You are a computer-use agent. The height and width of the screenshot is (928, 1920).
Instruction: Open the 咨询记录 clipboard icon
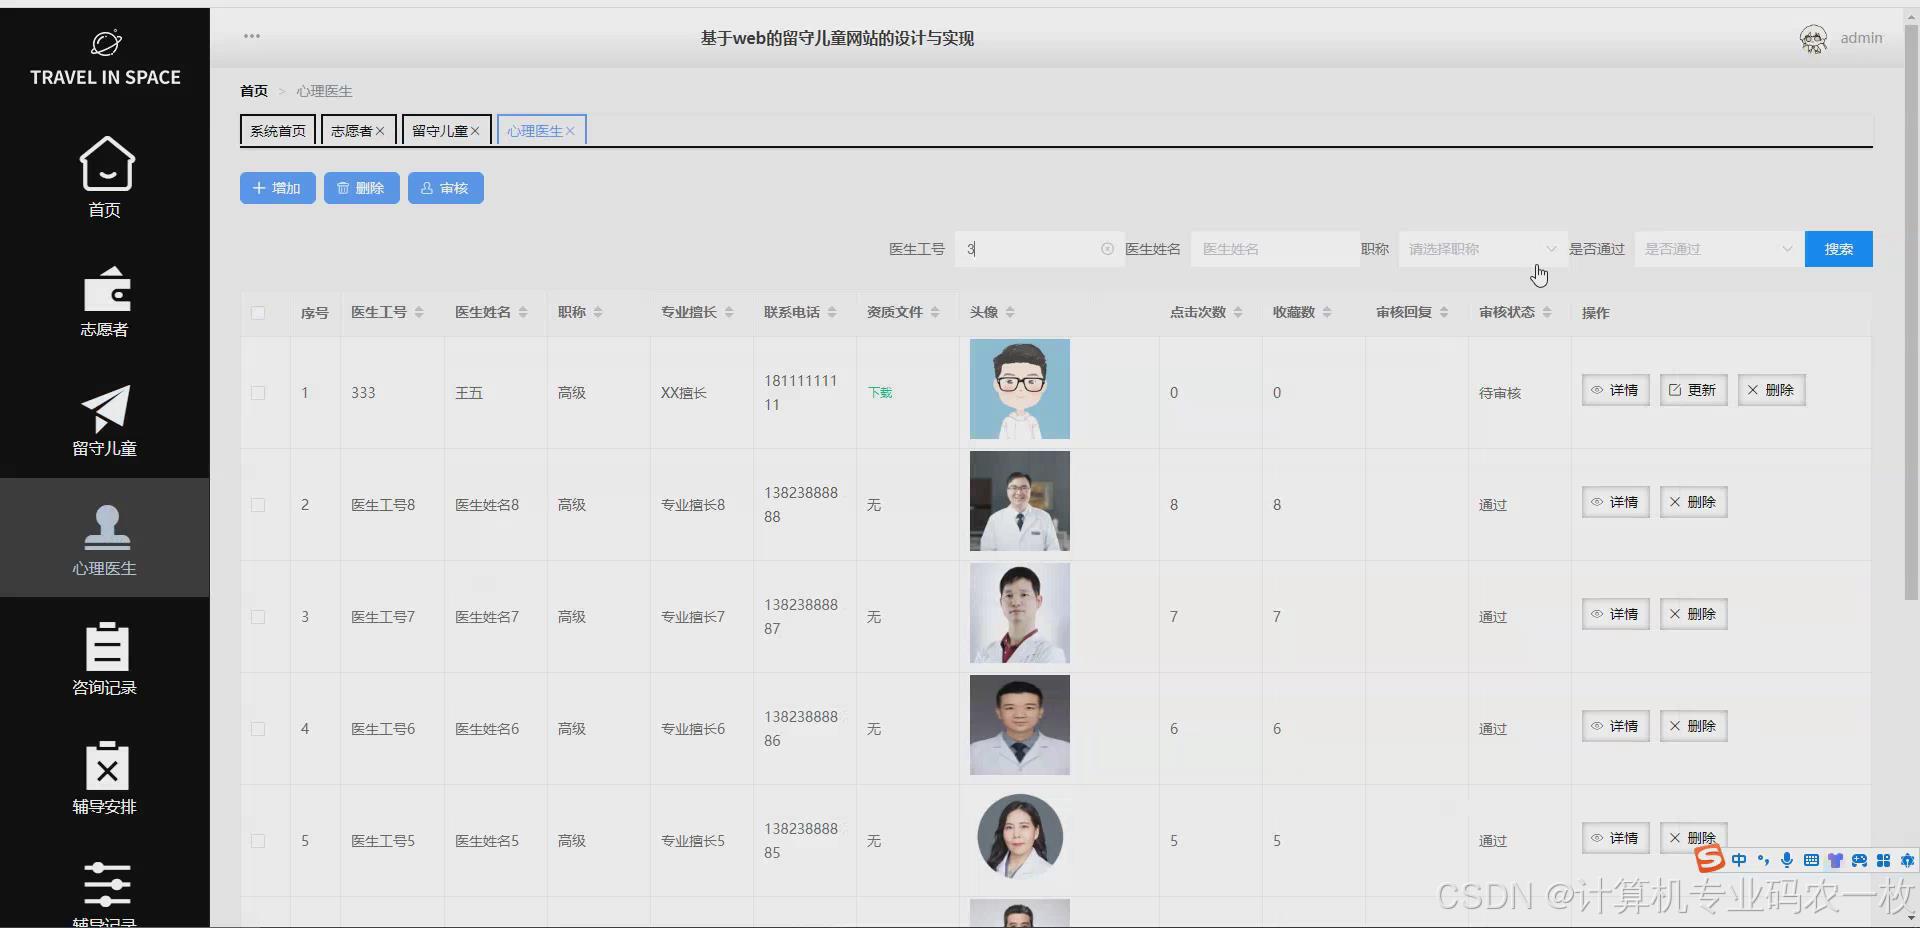(106, 646)
